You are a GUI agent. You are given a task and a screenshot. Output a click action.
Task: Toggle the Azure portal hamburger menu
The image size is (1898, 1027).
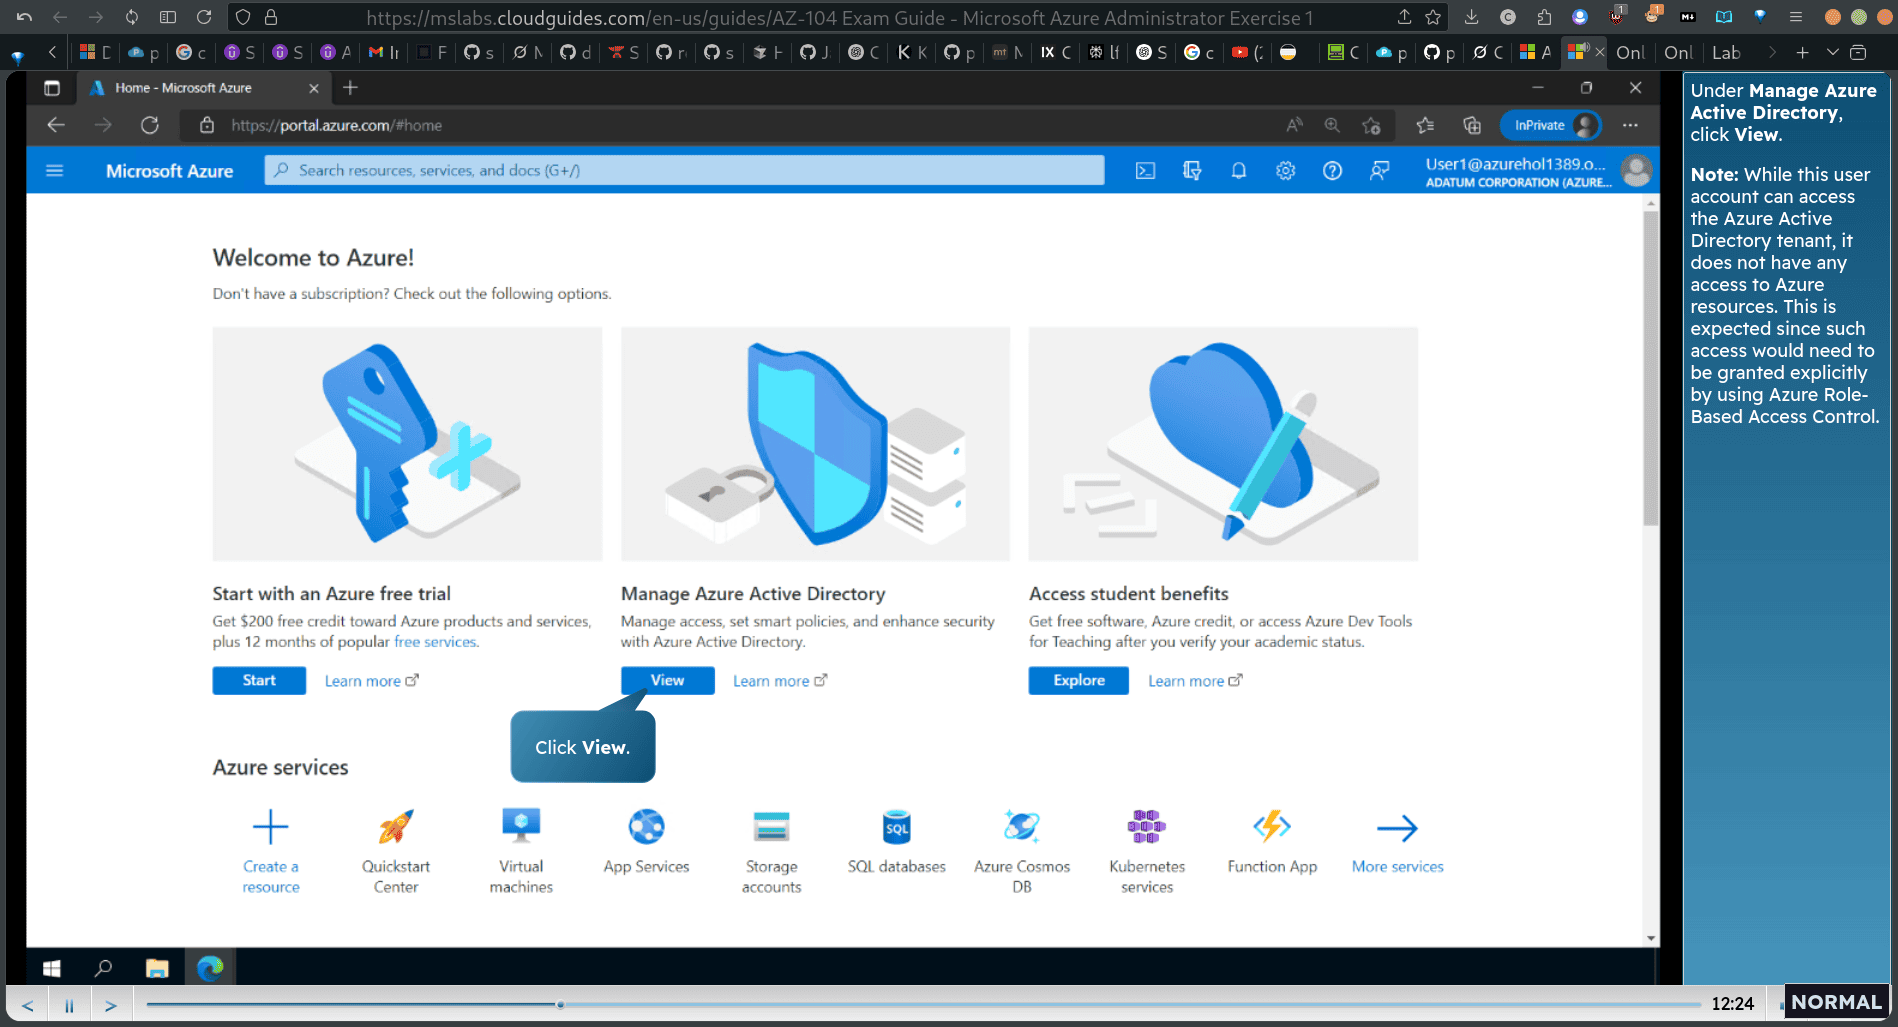click(x=55, y=171)
